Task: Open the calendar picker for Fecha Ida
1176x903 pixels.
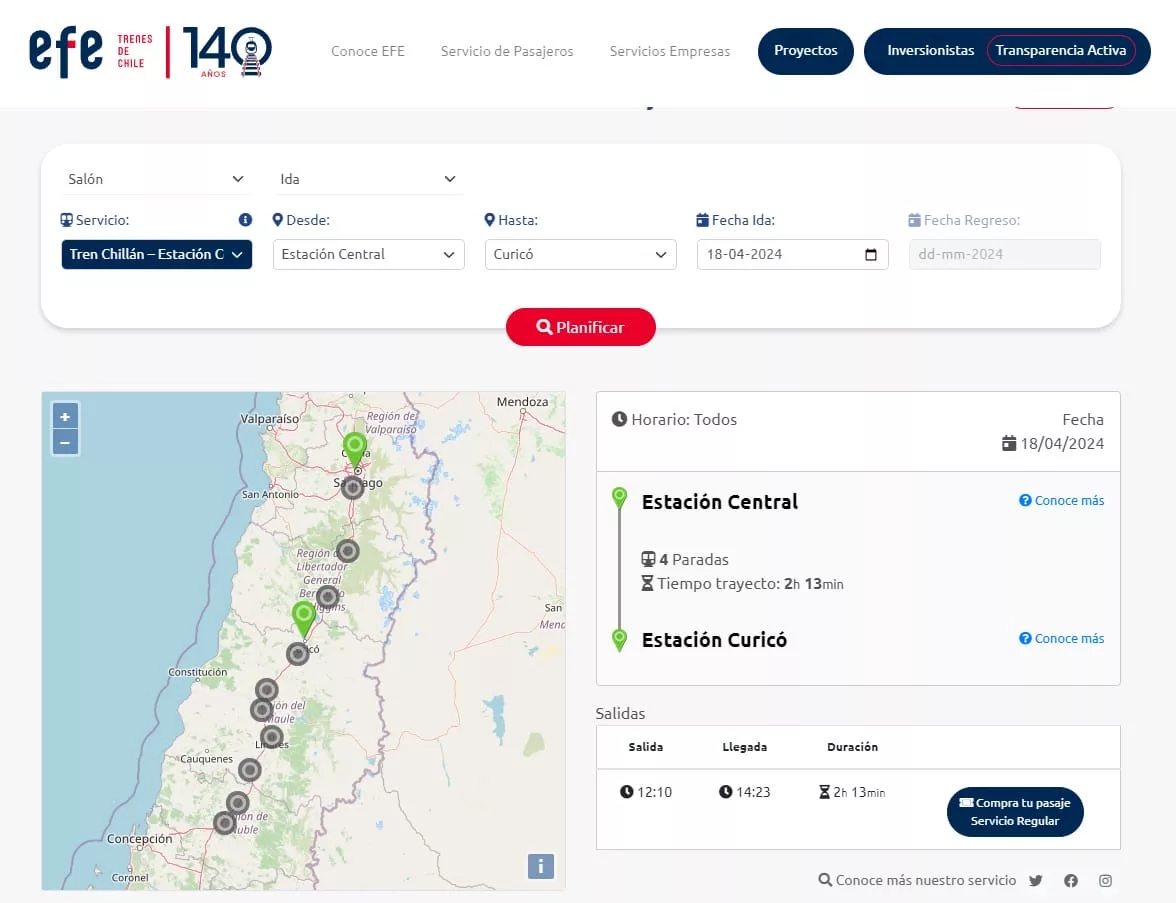Action: 871,254
